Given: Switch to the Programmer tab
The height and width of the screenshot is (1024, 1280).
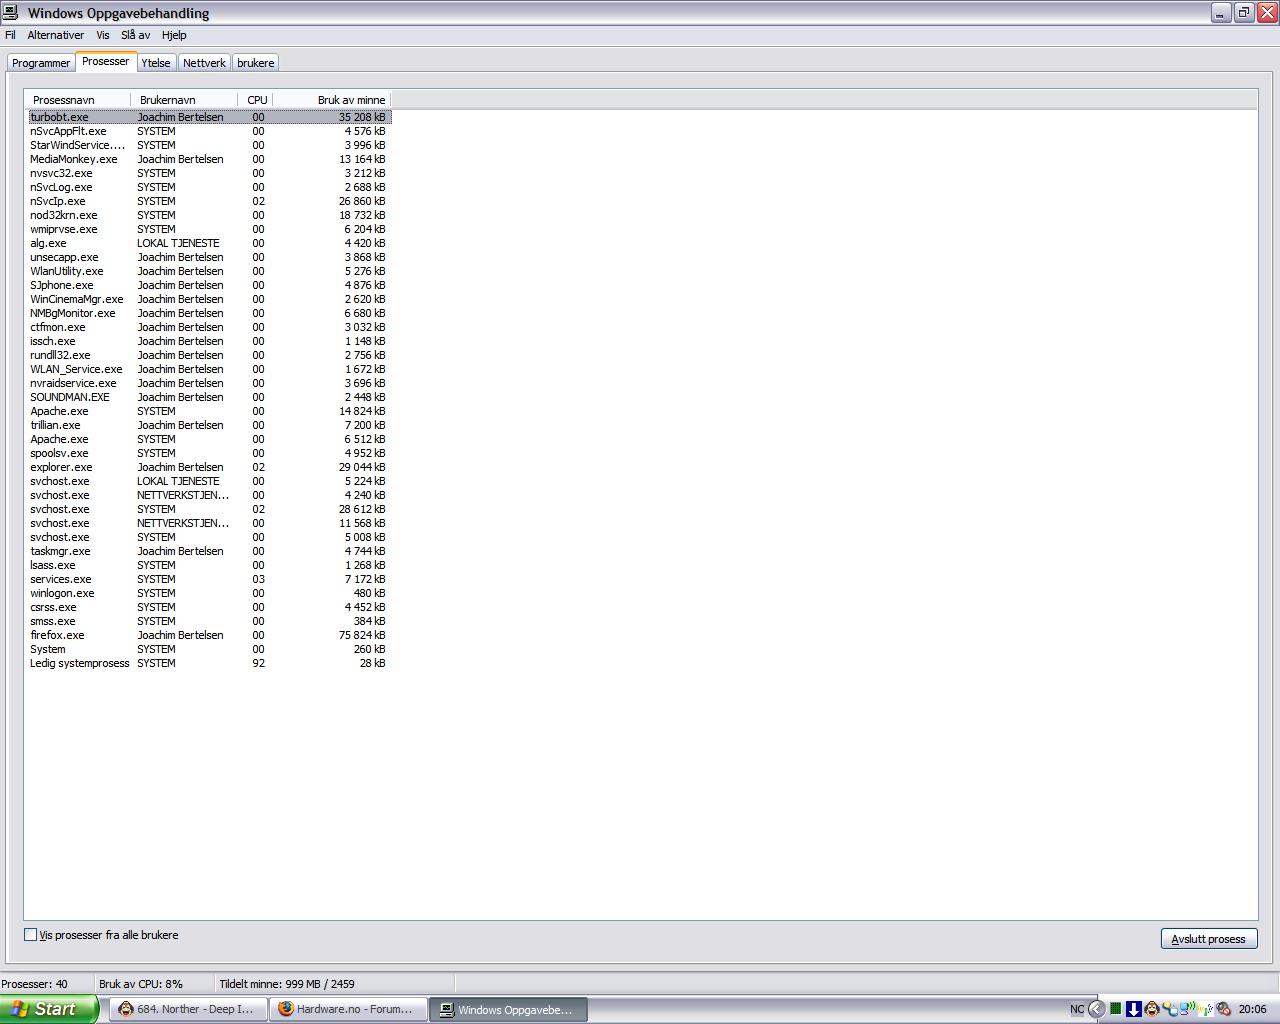Looking at the screenshot, I should 41,63.
